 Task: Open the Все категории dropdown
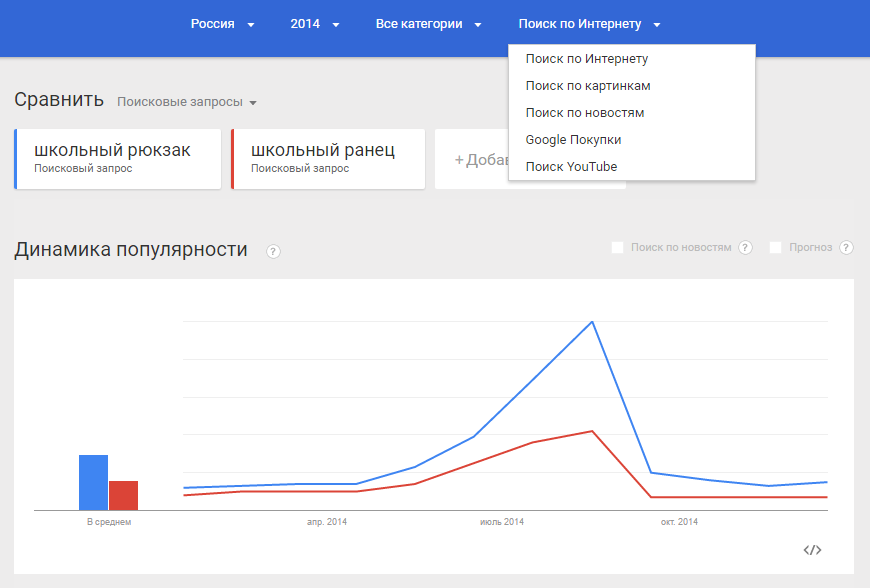[x=428, y=24]
